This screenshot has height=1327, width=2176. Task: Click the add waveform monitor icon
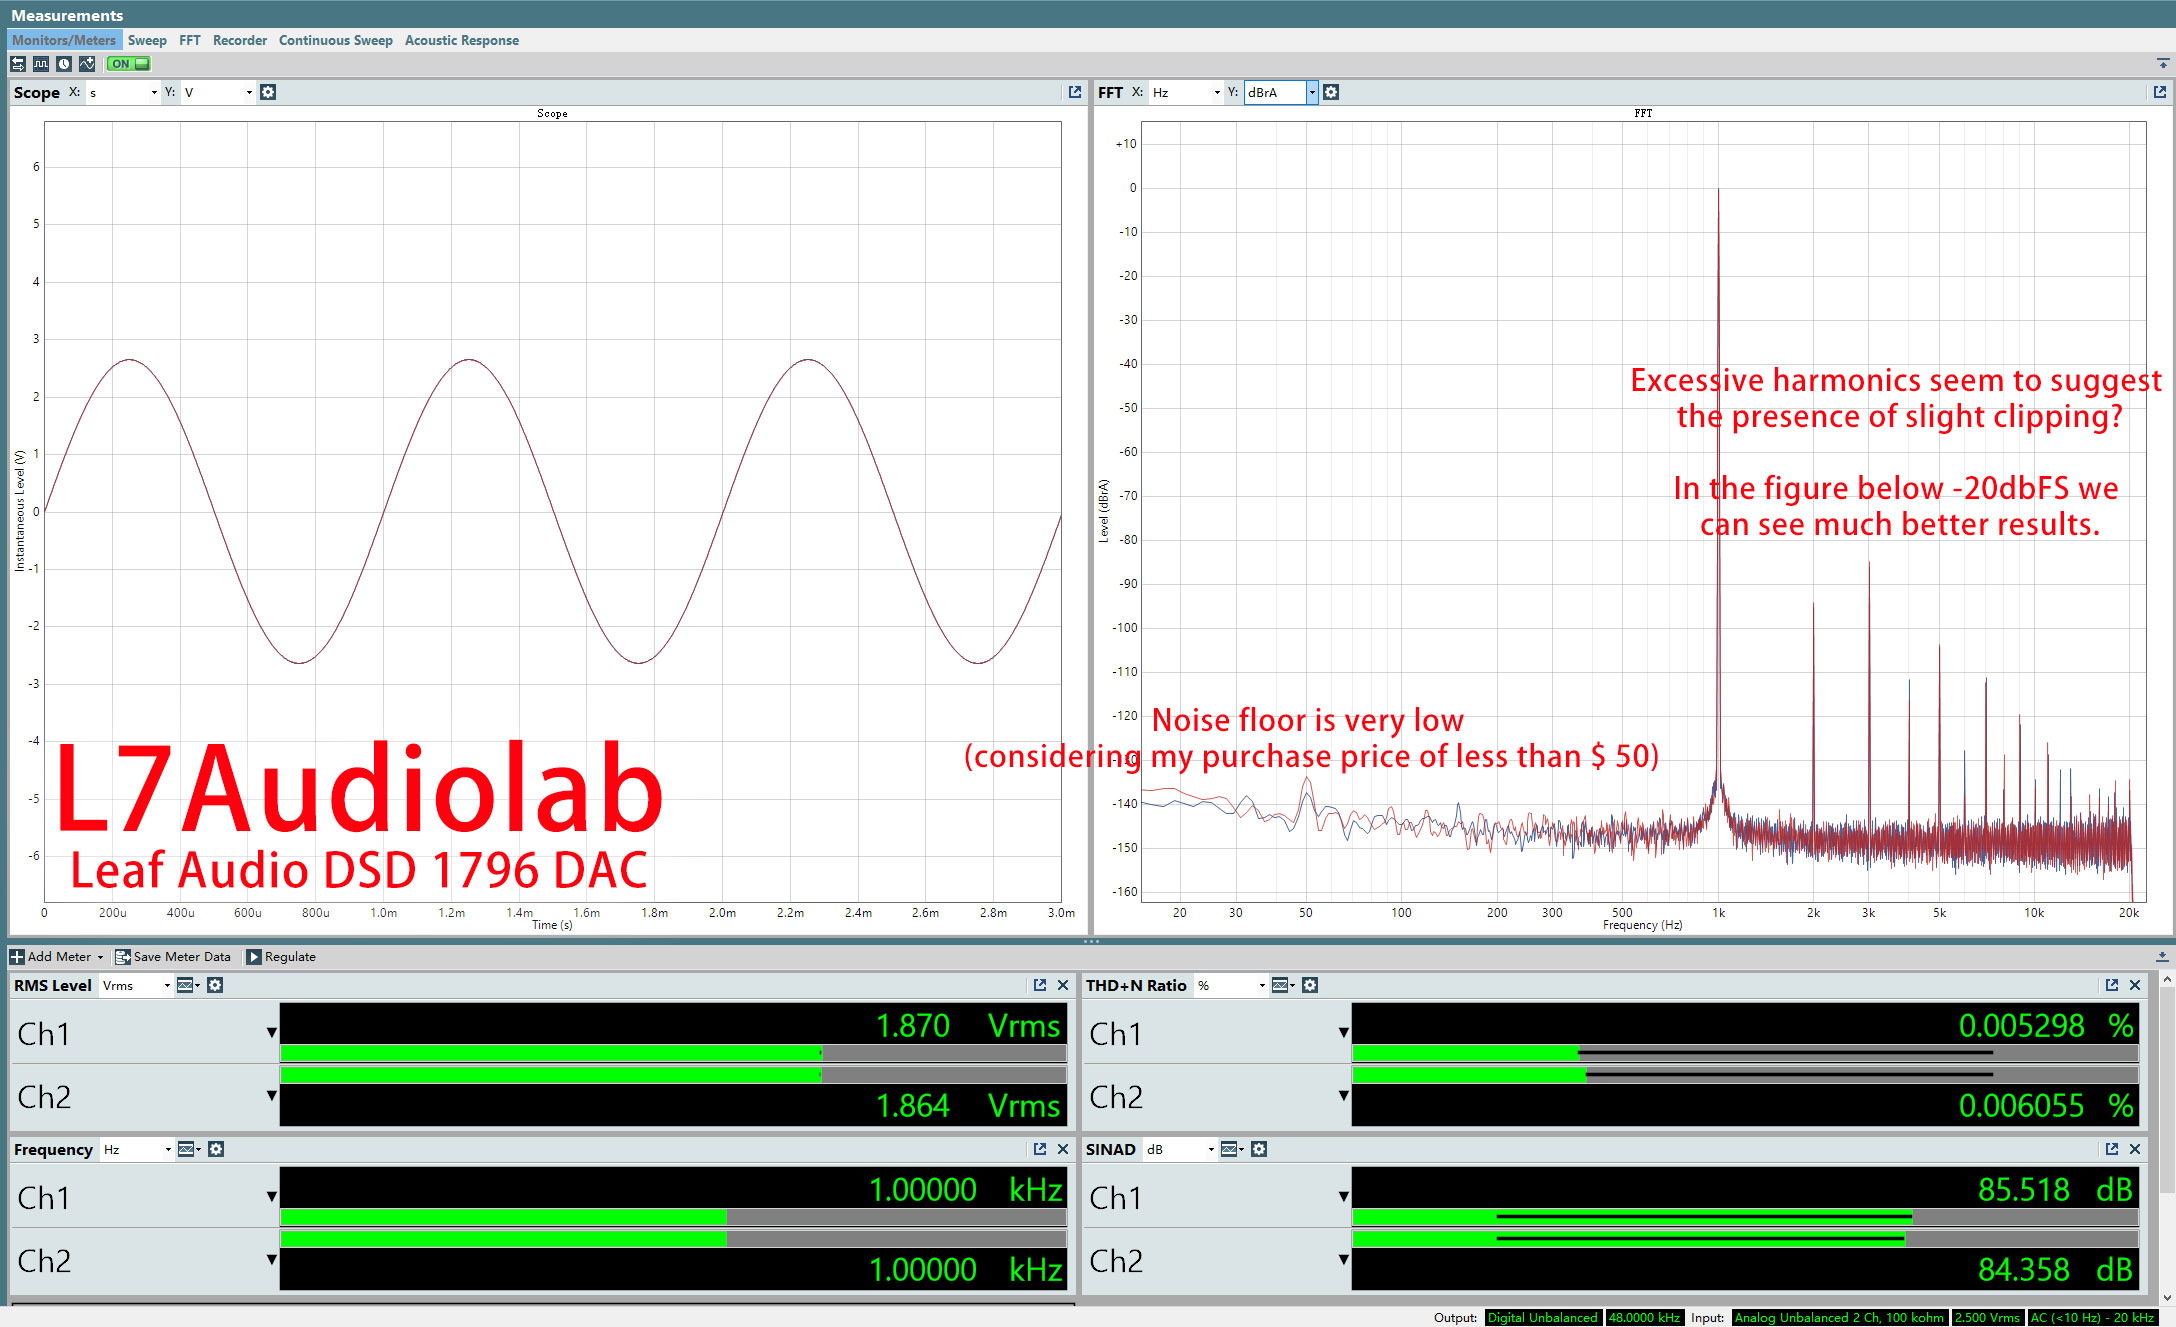87,64
